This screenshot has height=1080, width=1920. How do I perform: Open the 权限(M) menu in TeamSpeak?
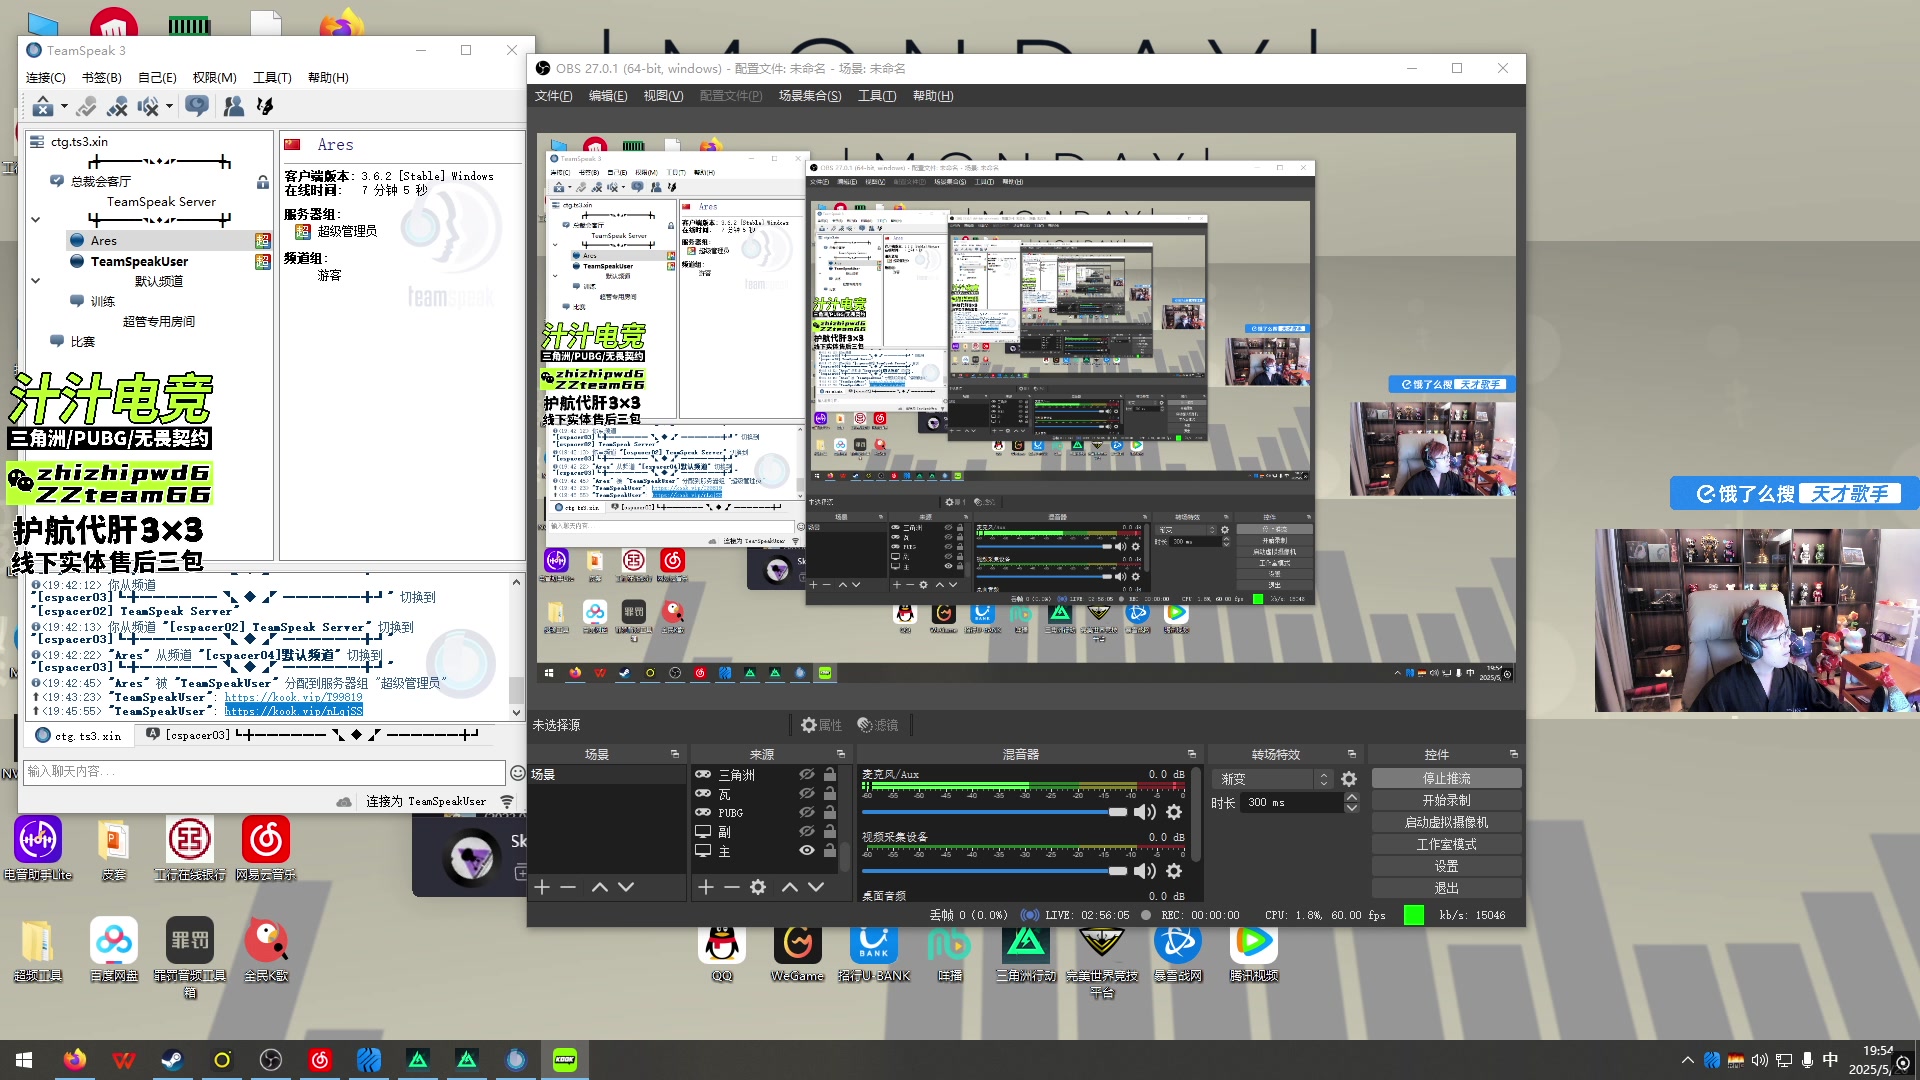pos(214,78)
